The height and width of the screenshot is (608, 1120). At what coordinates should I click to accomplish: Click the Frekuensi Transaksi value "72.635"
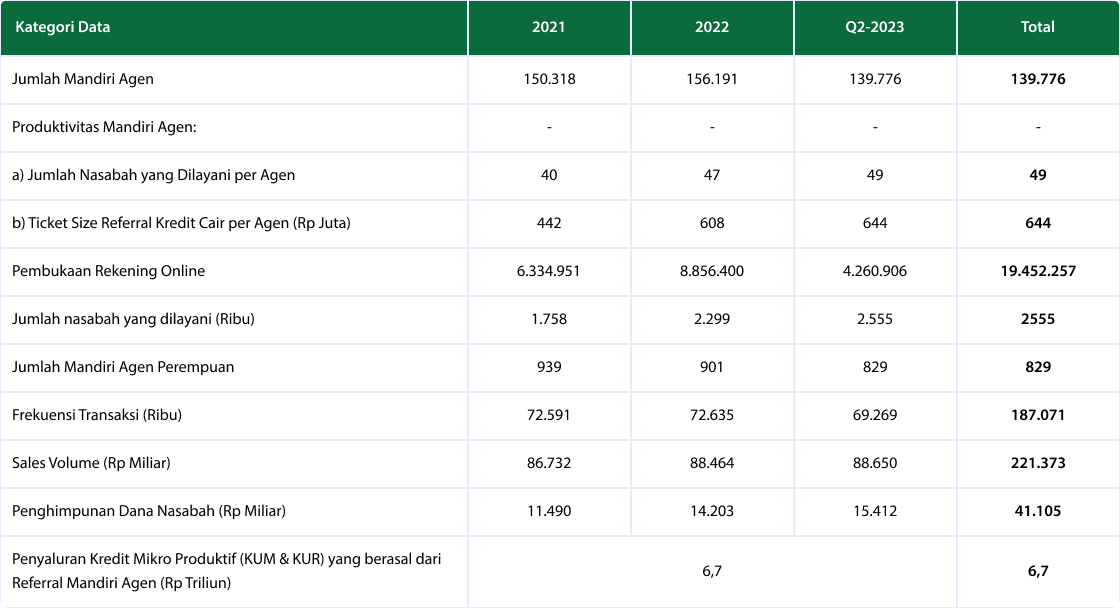(712, 415)
